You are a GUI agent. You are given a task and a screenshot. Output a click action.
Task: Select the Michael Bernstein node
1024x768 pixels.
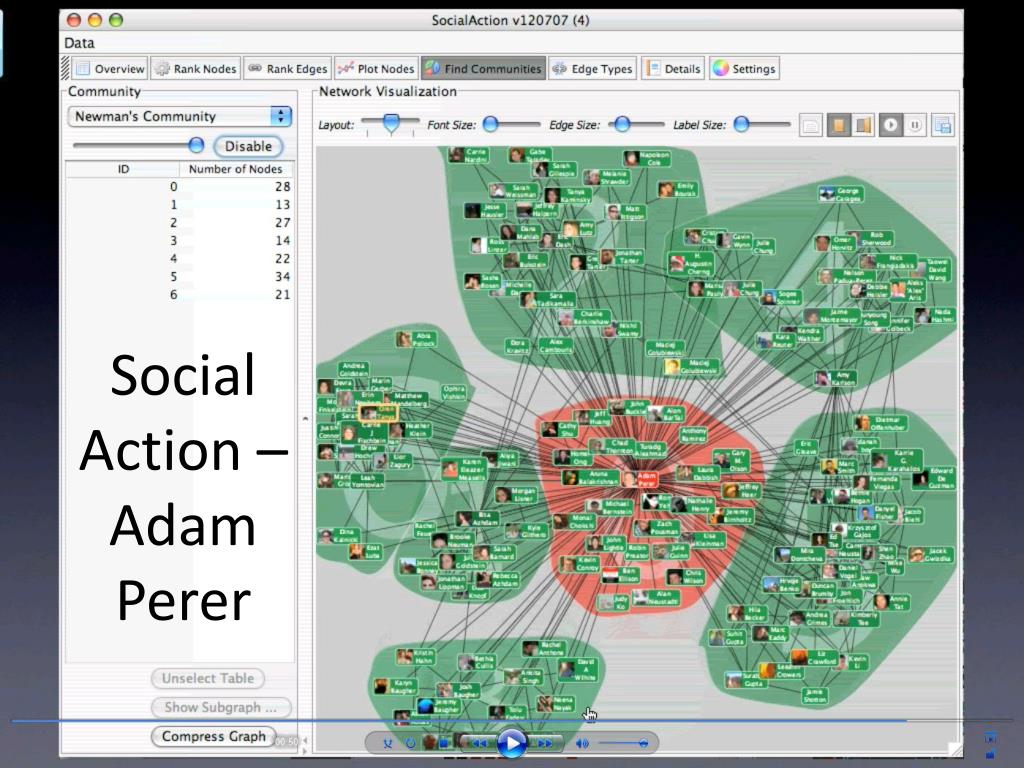pyautogui.click(x=609, y=507)
